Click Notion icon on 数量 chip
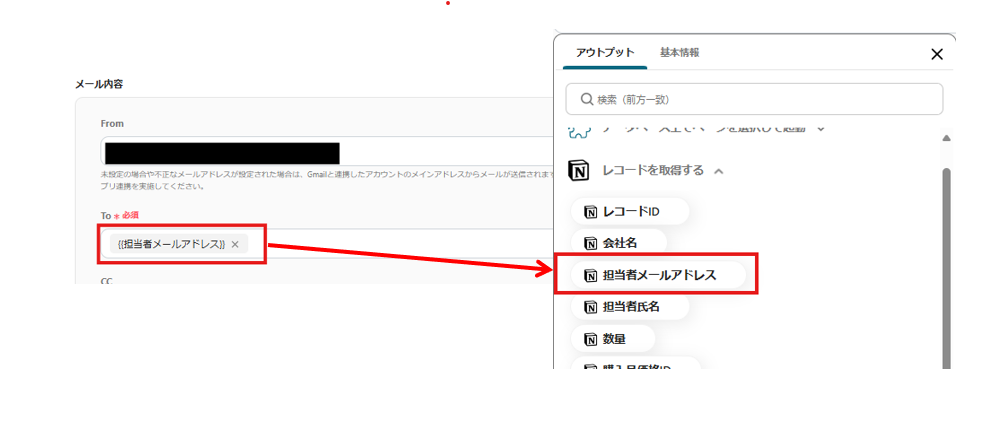The width and height of the screenshot is (1004, 444). click(x=590, y=339)
